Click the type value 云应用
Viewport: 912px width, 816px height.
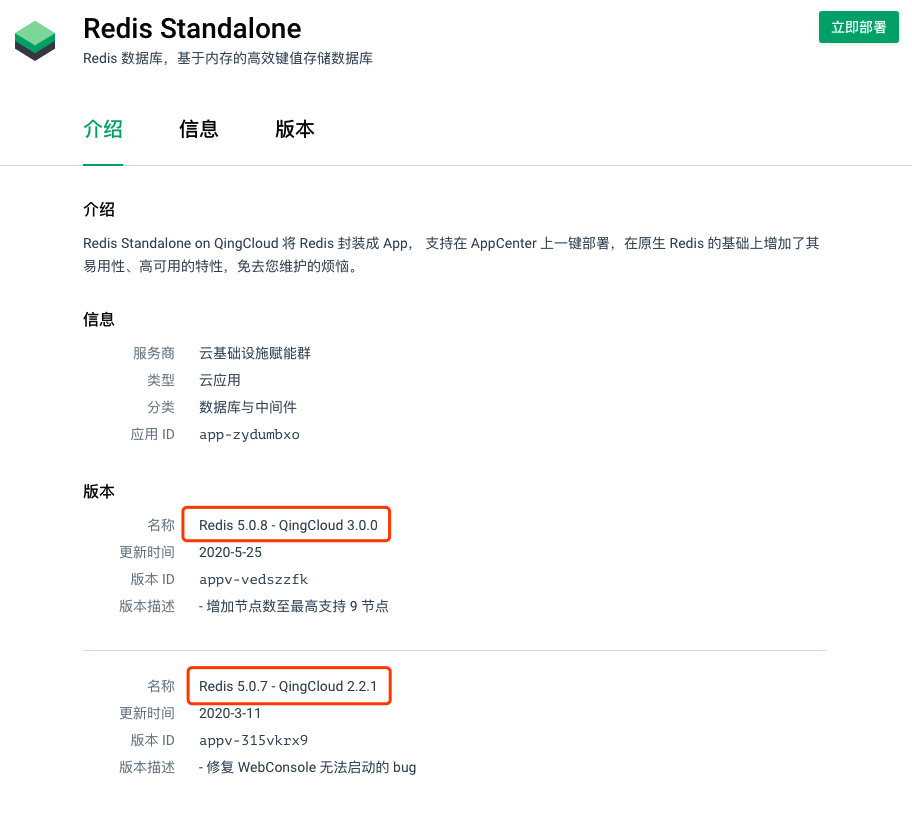[220, 380]
